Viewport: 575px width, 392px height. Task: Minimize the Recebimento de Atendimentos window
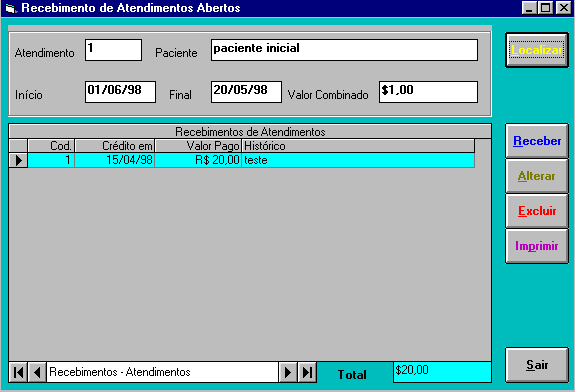(529, 8)
